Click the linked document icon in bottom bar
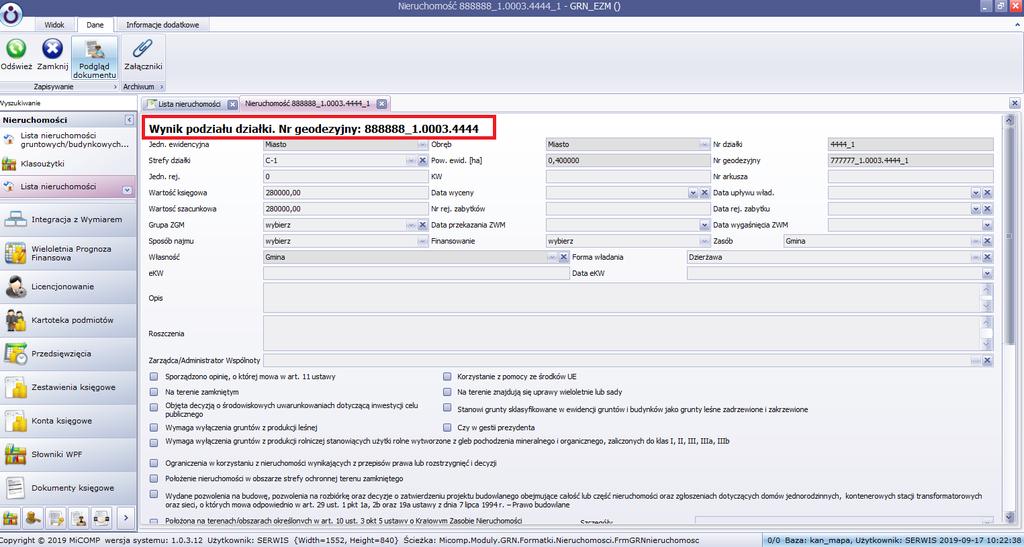The image size is (1024, 547). pyautogui.click(x=102, y=518)
